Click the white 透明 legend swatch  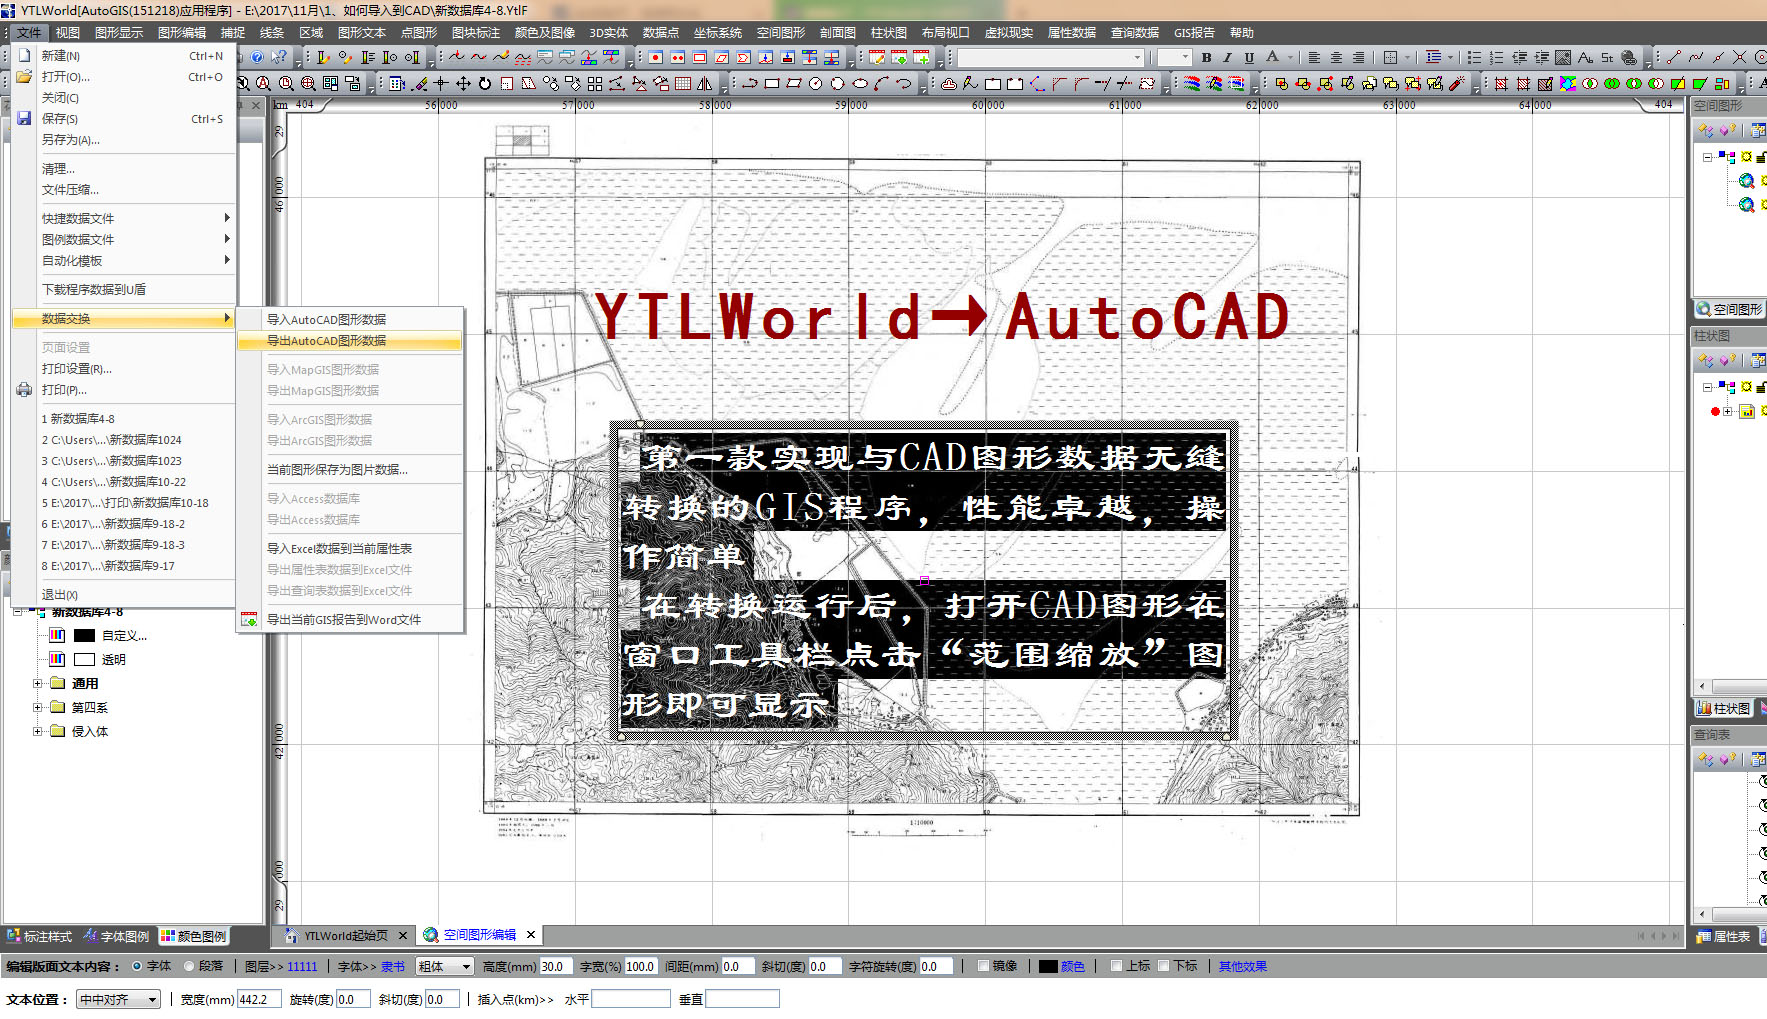(85, 659)
